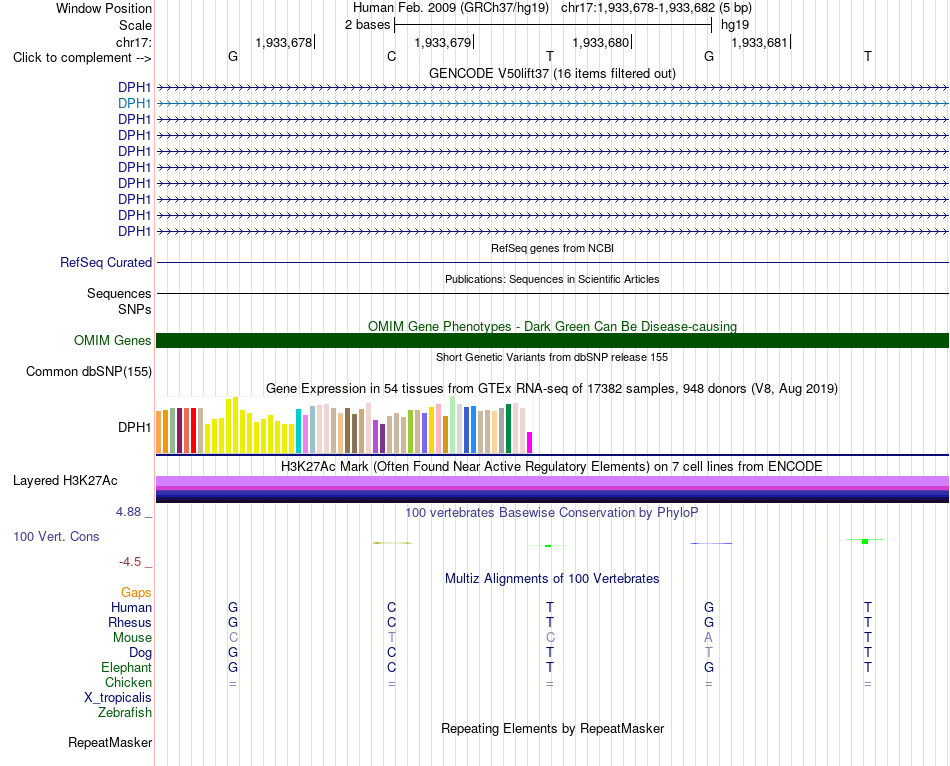Click the -4.5 PhyloP lower limit value
950x766 pixels.
coord(130,562)
